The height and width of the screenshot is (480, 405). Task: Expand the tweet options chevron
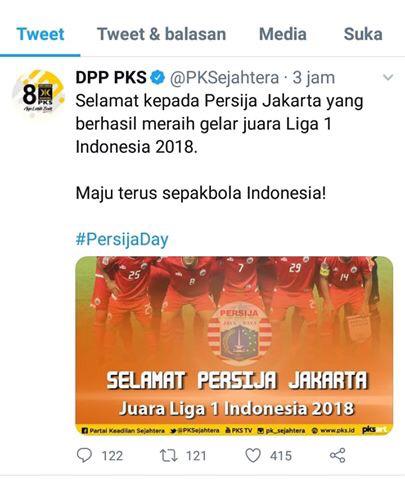point(388,77)
